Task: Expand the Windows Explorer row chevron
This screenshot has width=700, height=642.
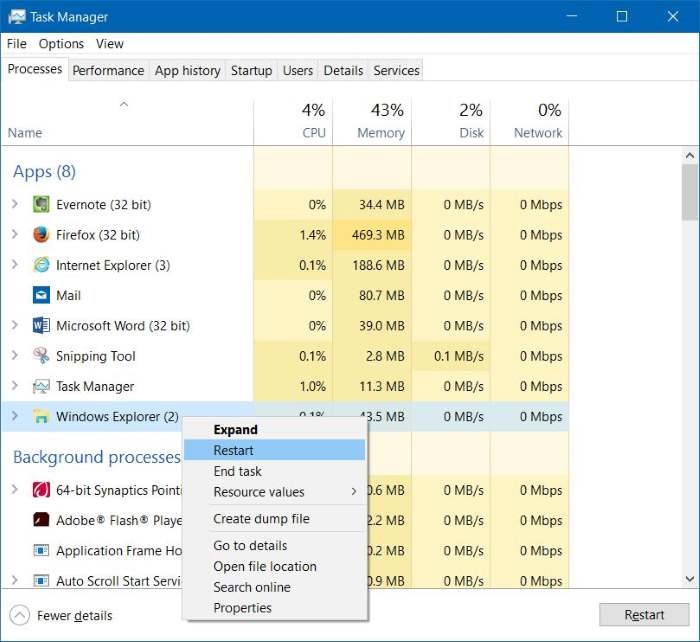Action: (x=15, y=416)
